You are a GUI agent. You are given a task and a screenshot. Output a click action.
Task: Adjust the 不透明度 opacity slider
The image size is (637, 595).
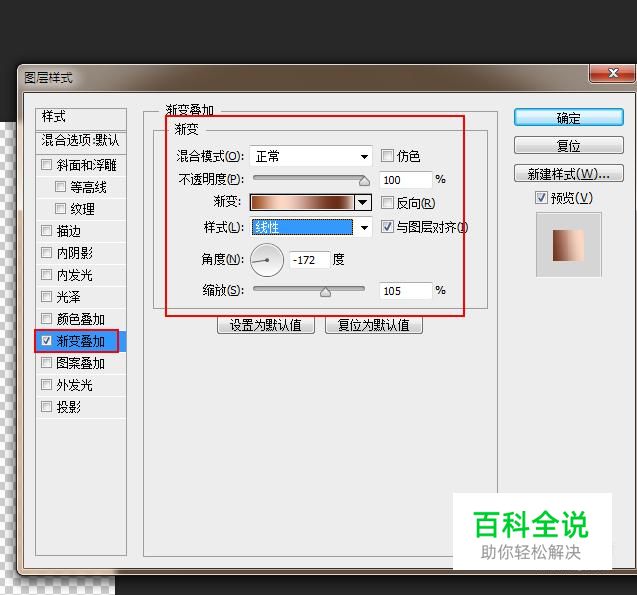364,181
